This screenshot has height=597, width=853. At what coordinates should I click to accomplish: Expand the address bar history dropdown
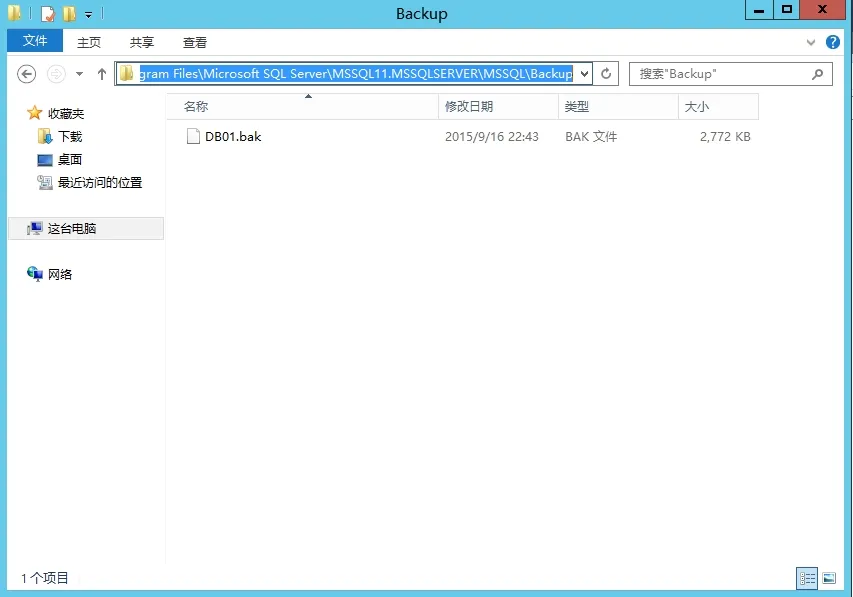(585, 73)
